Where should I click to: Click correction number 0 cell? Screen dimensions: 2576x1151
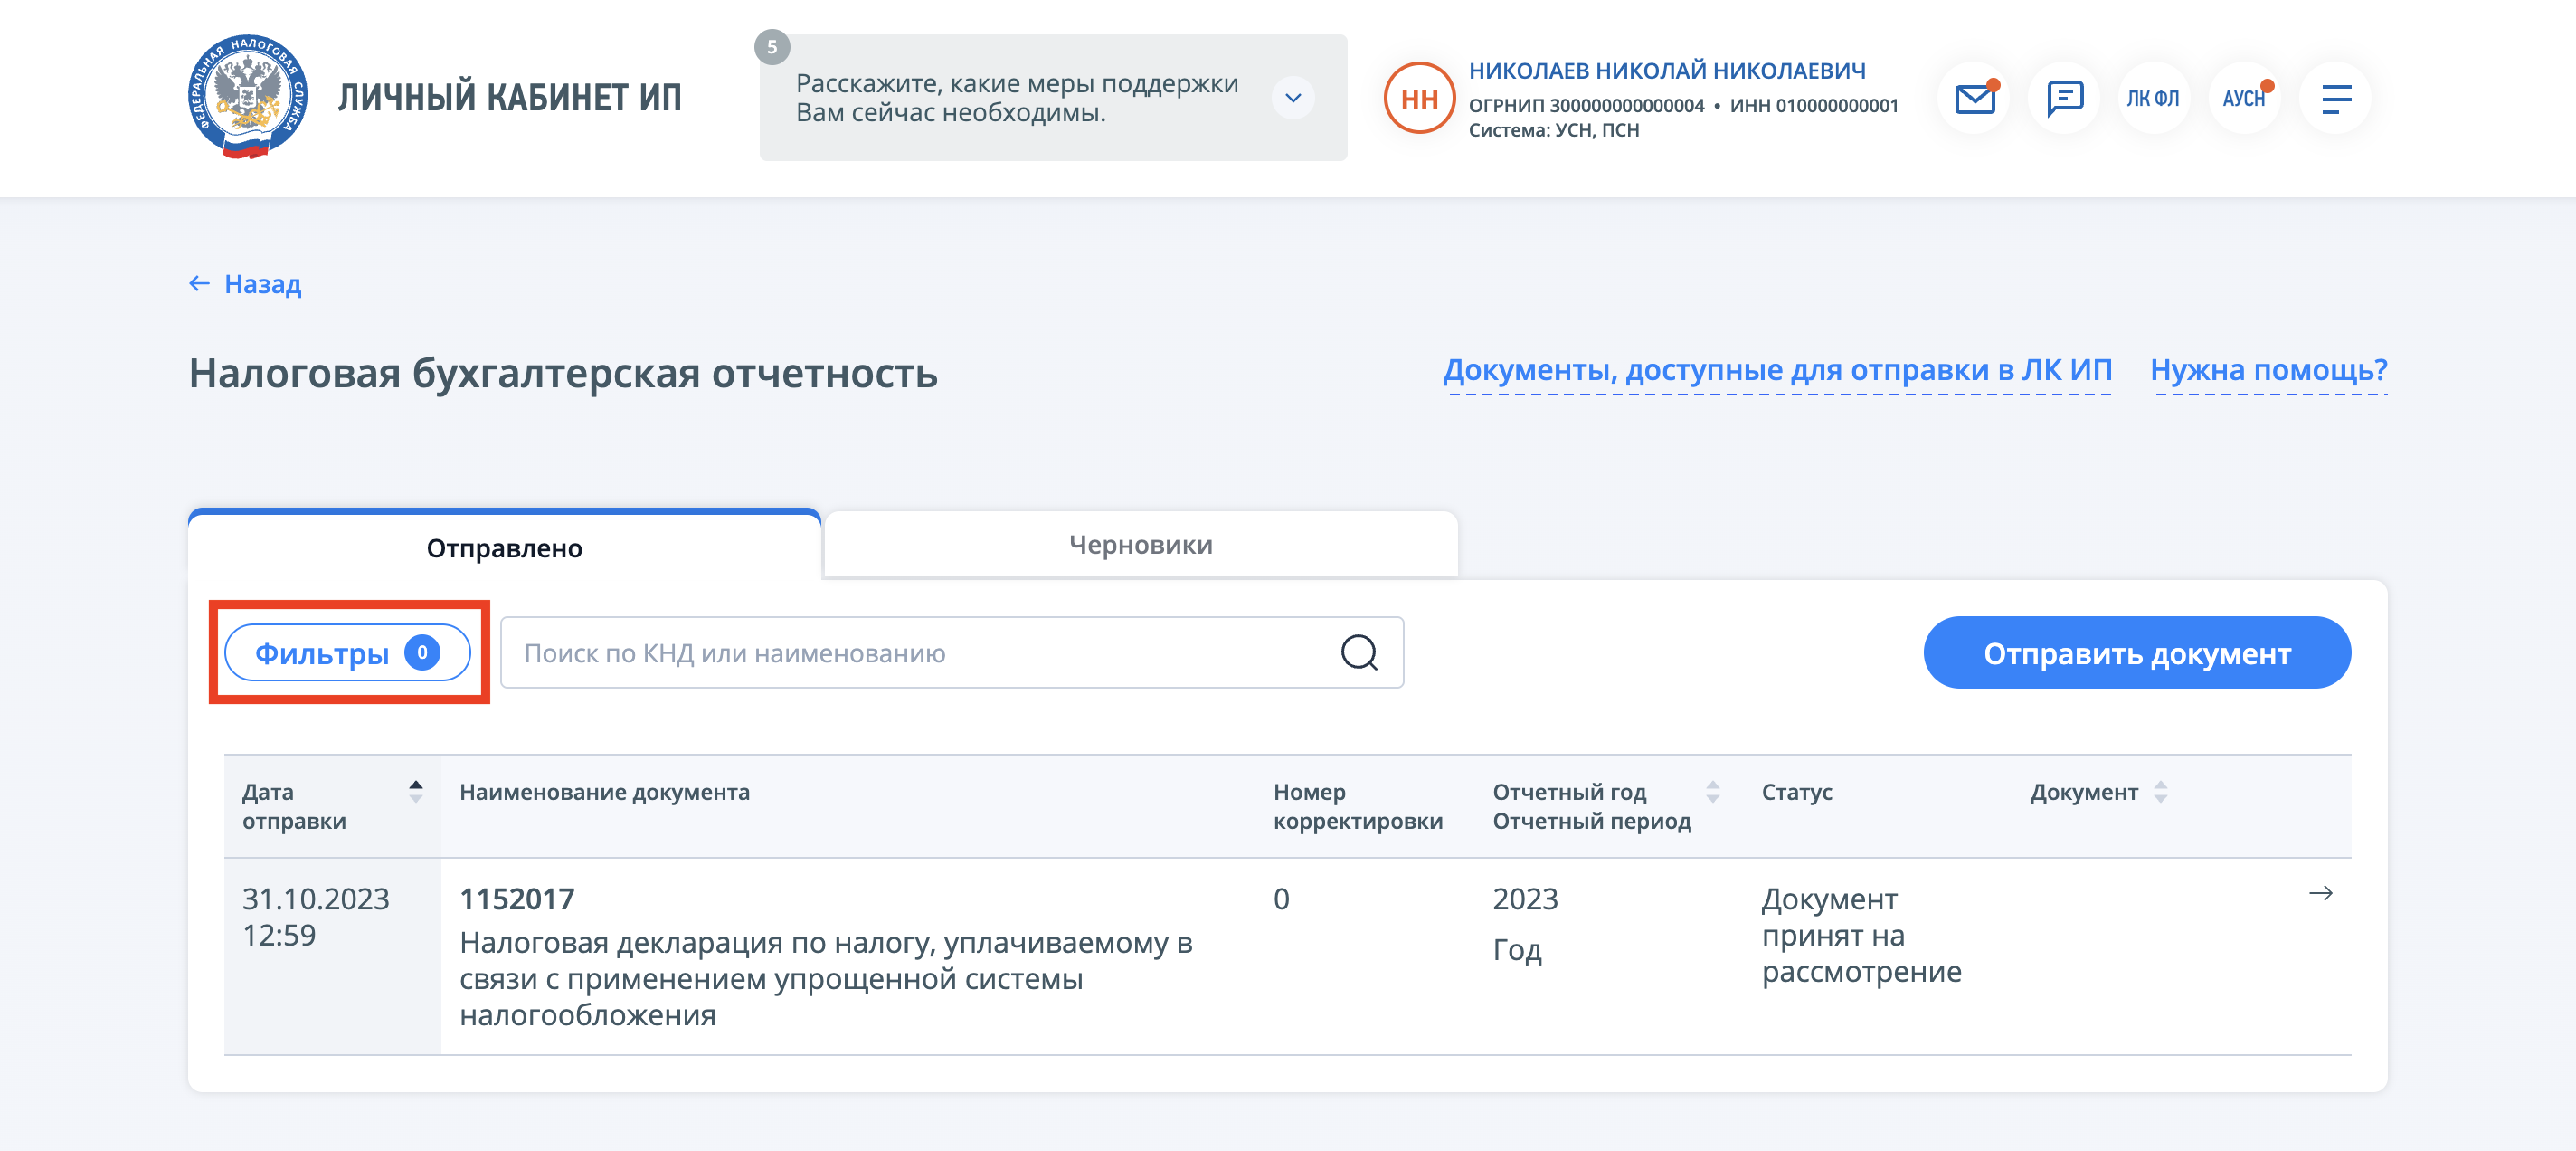click(1281, 898)
